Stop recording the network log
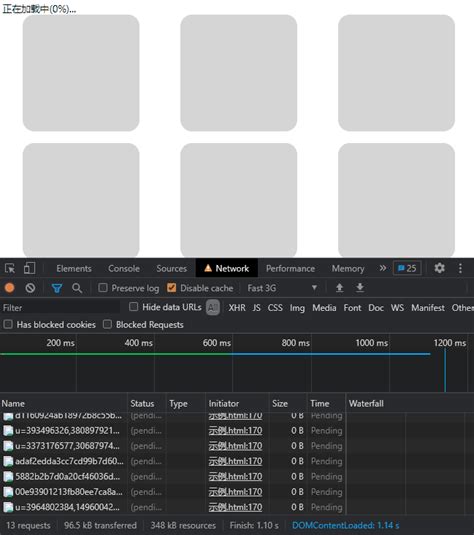Screen dimensions: 474x535 coord(10,288)
